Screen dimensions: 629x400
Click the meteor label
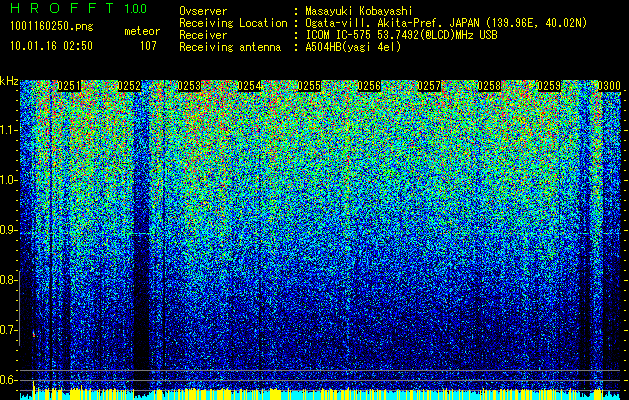coord(142,31)
